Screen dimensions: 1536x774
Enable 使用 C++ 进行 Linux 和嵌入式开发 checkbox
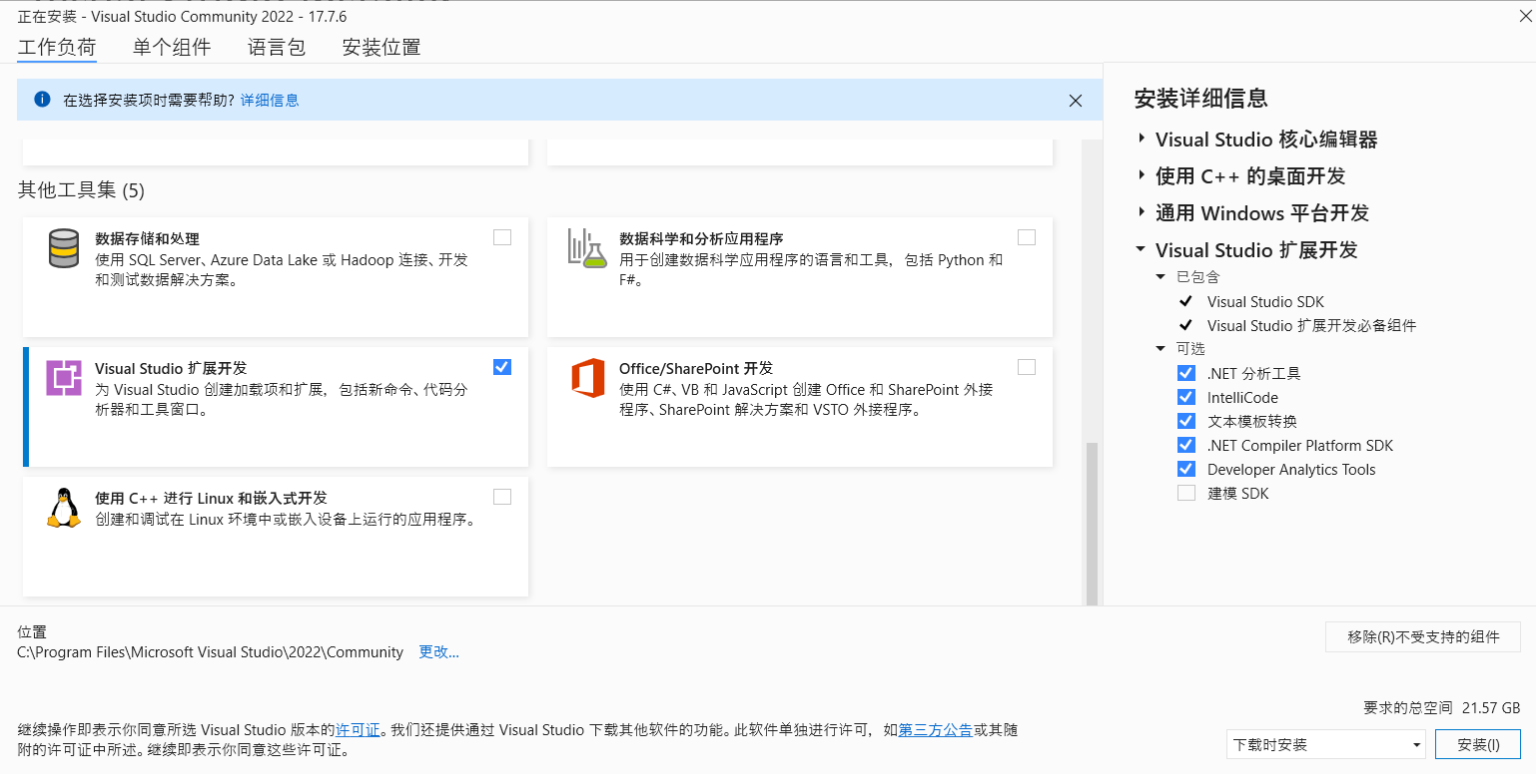pos(502,497)
